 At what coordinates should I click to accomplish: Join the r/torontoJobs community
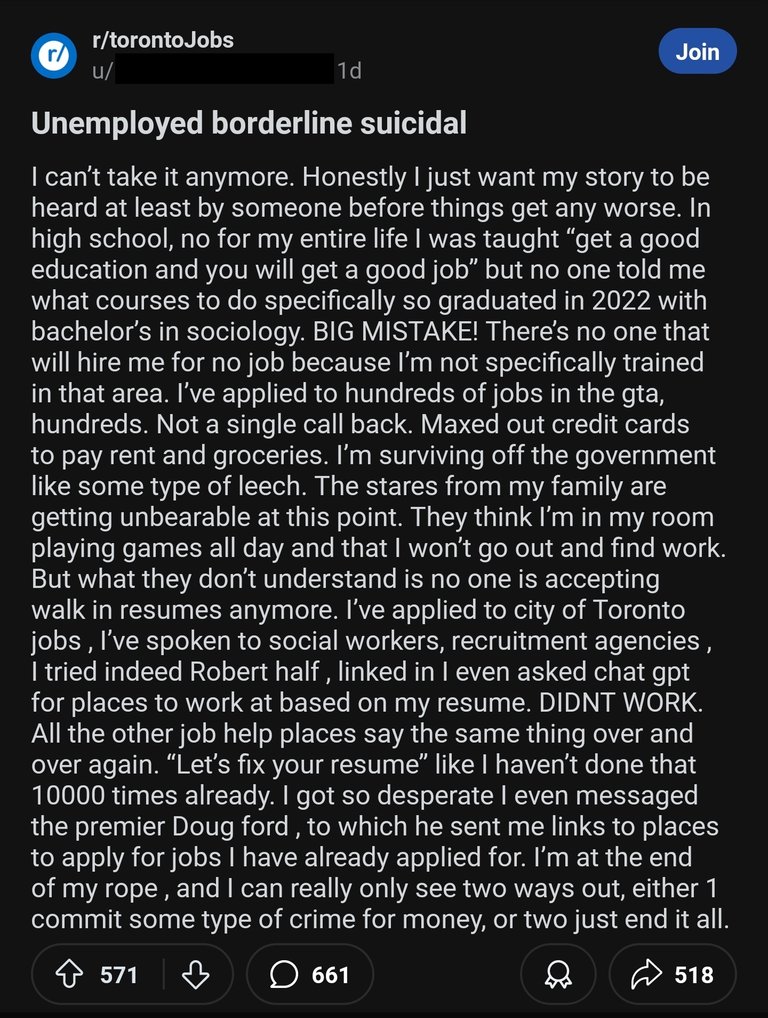click(x=697, y=51)
